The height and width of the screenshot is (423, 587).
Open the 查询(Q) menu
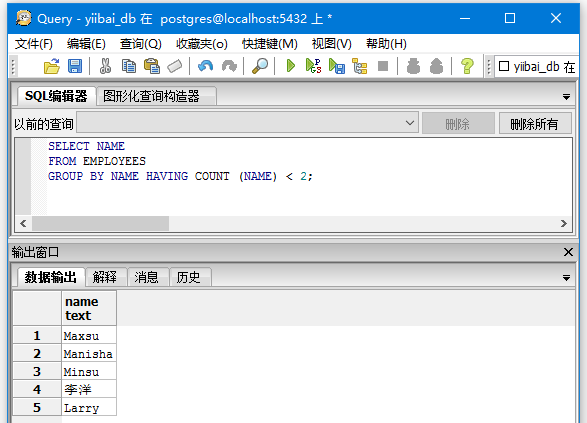pyautogui.click(x=140, y=44)
